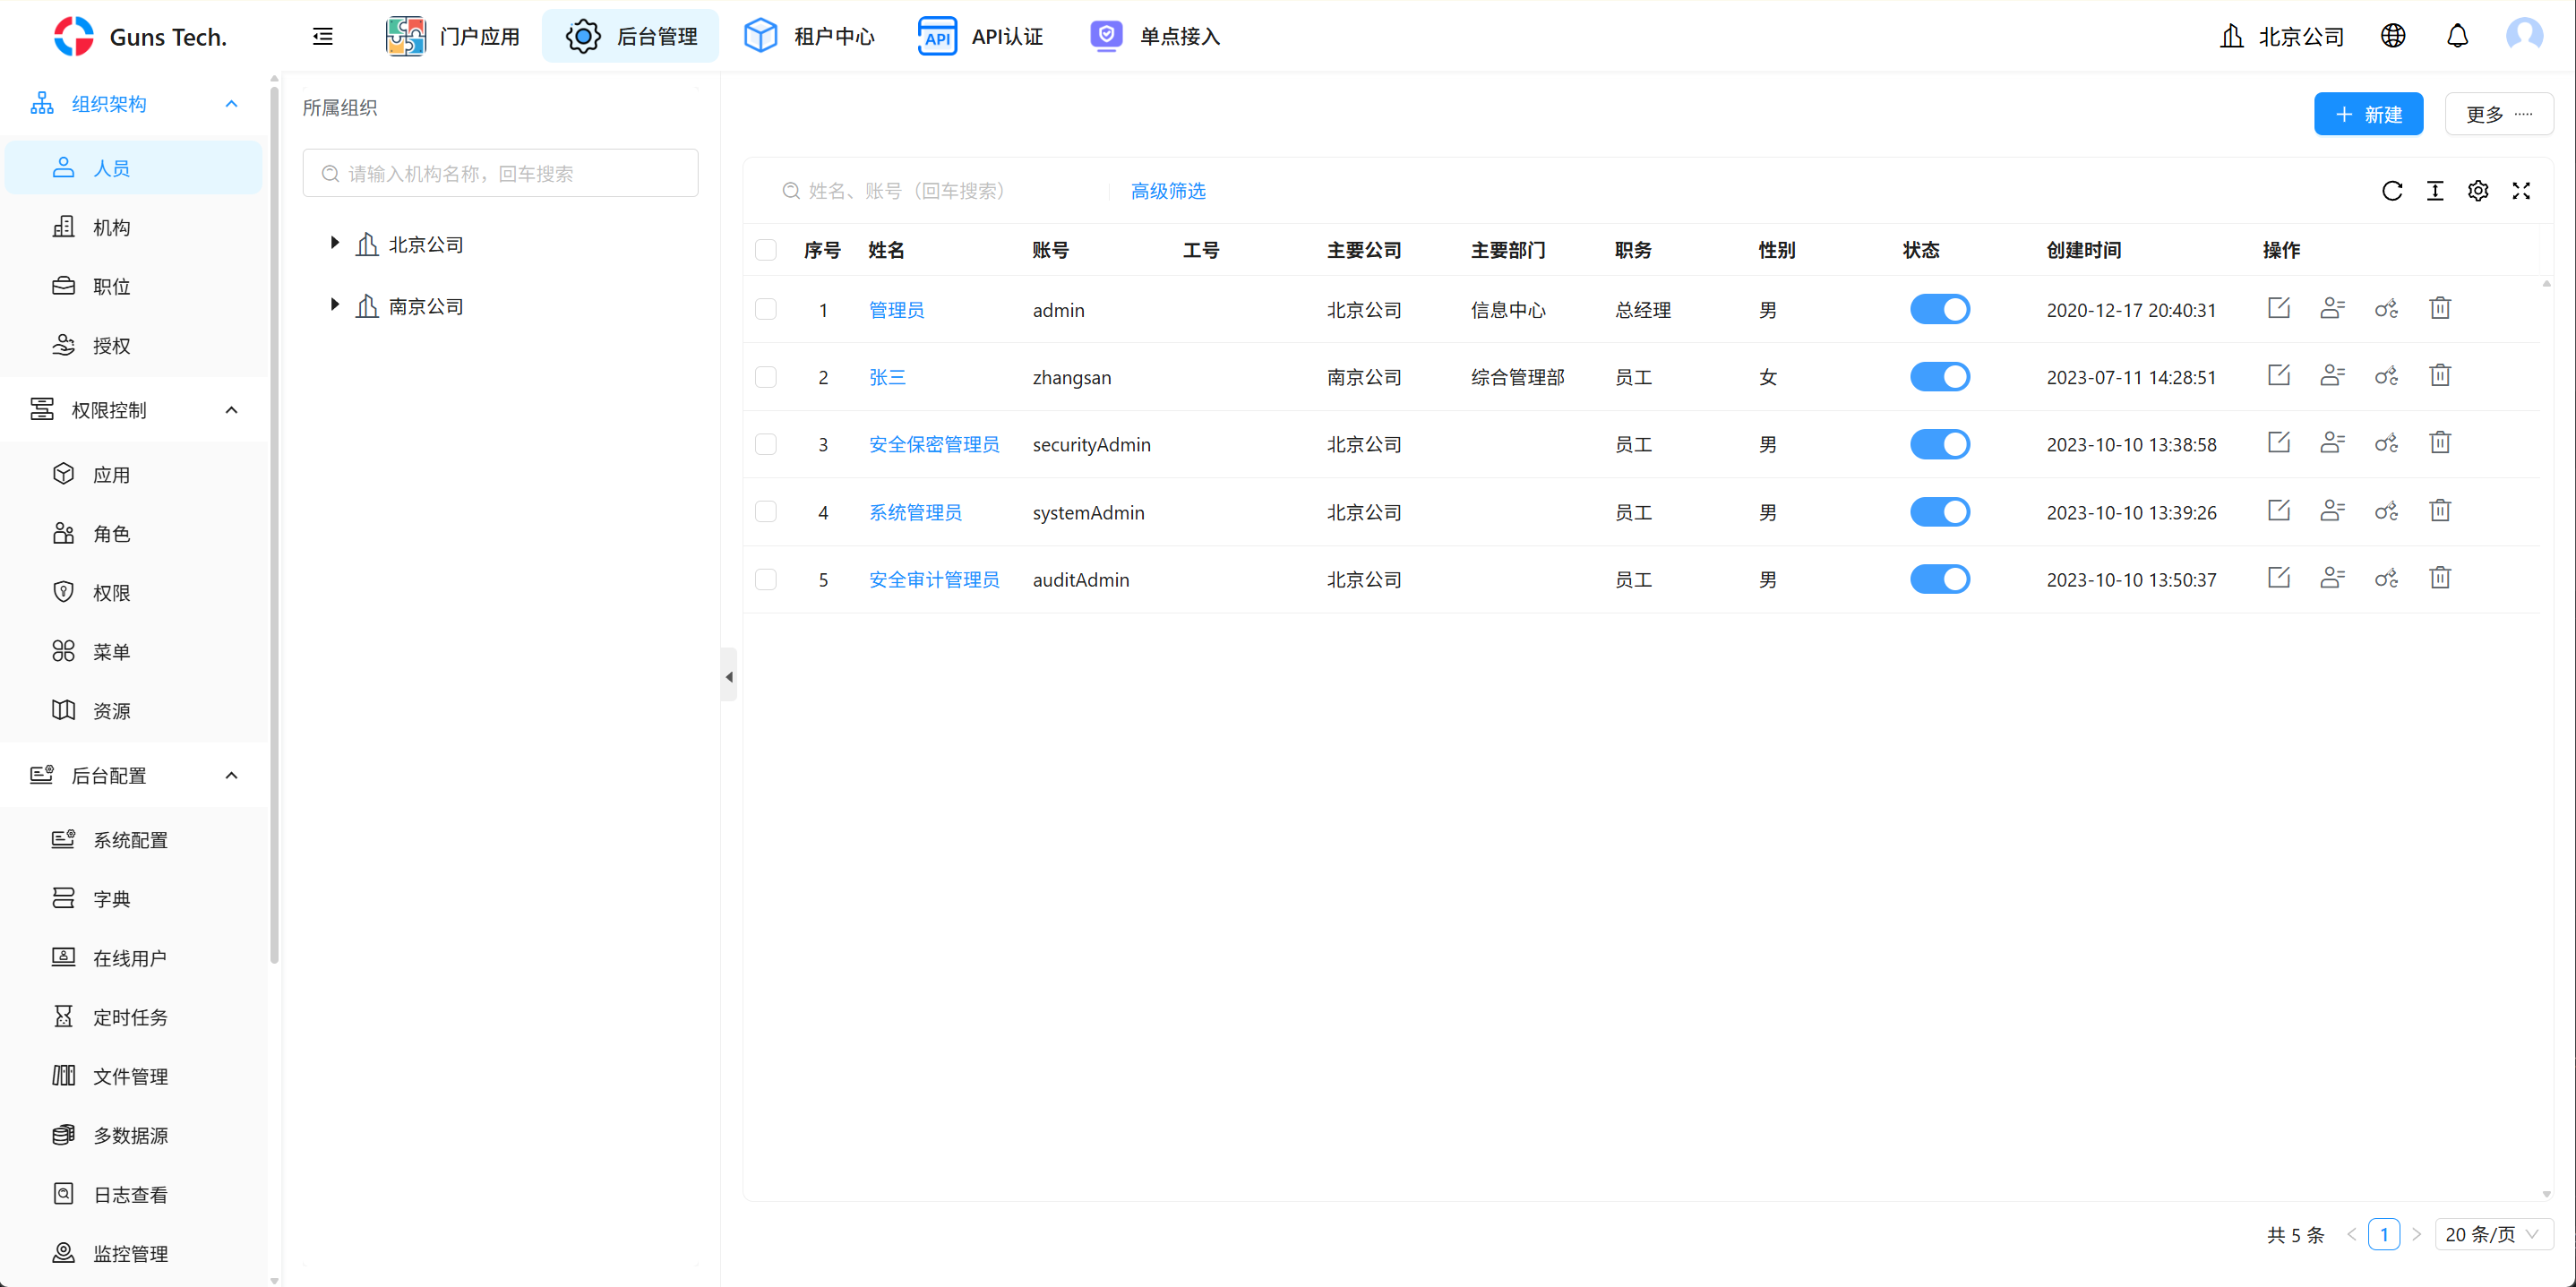
Task: Open 高级筛选 advanced filter link
Action: click(x=1168, y=191)
